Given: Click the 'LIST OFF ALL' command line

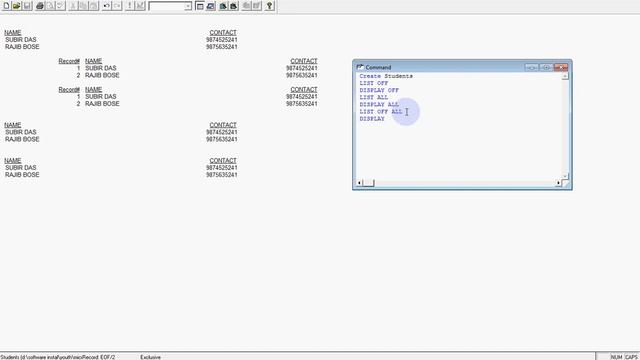Looking at the screenshot, I should (x=381, y=111).
